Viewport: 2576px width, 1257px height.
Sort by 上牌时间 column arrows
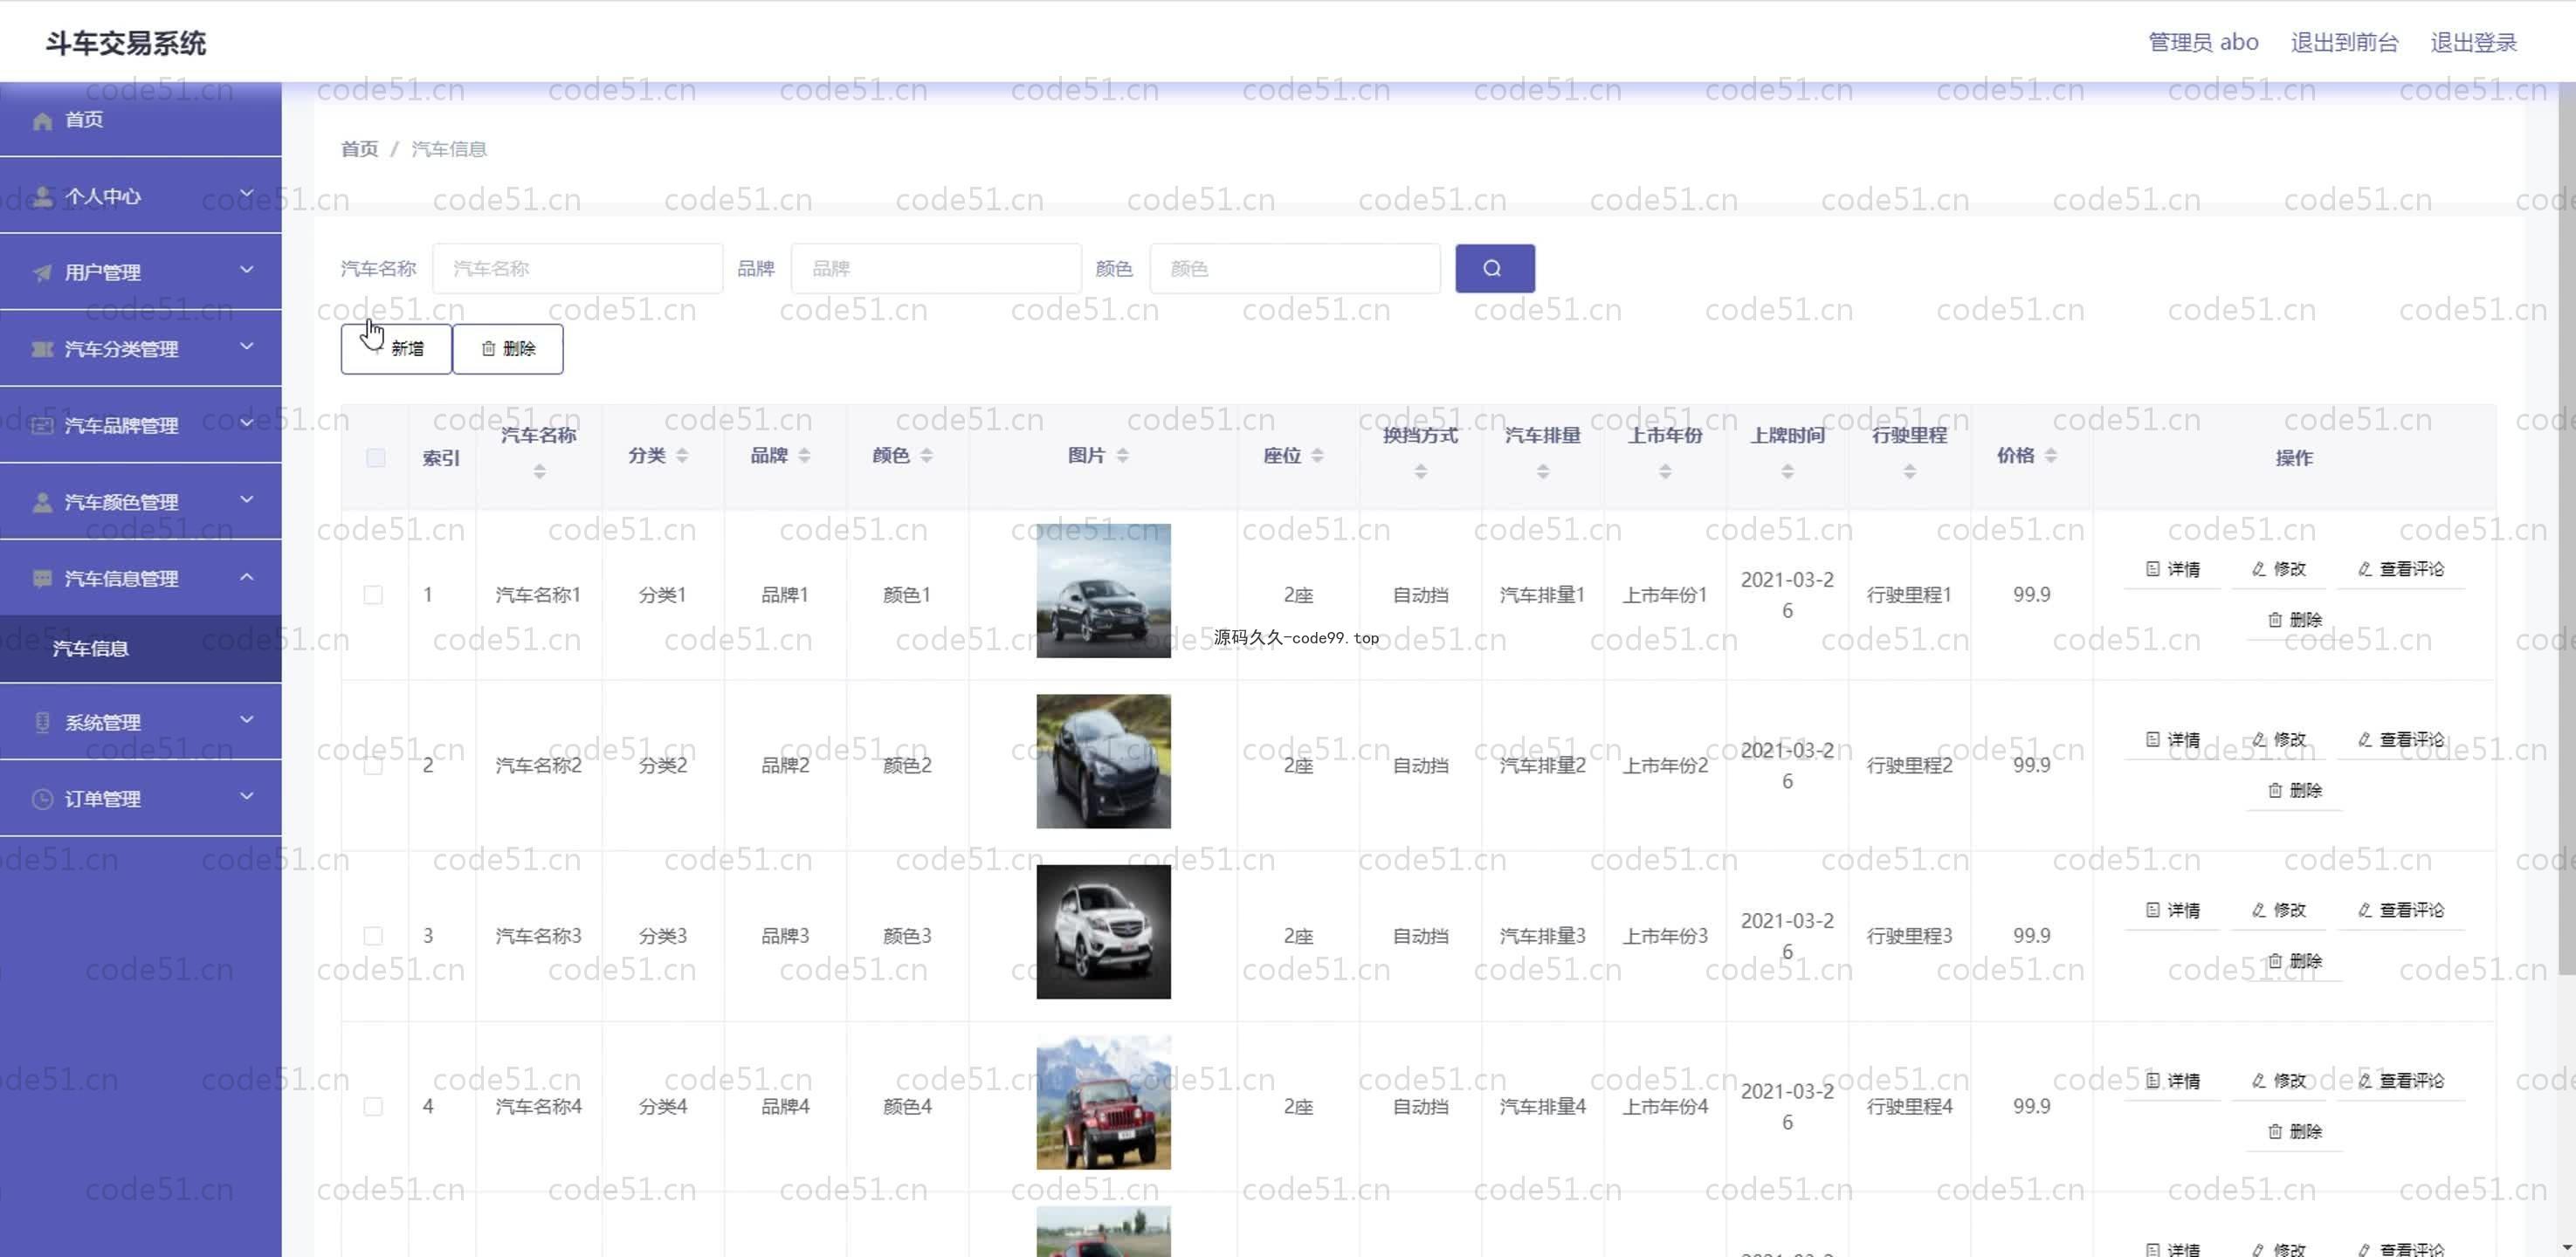(x=1787, y=471)
